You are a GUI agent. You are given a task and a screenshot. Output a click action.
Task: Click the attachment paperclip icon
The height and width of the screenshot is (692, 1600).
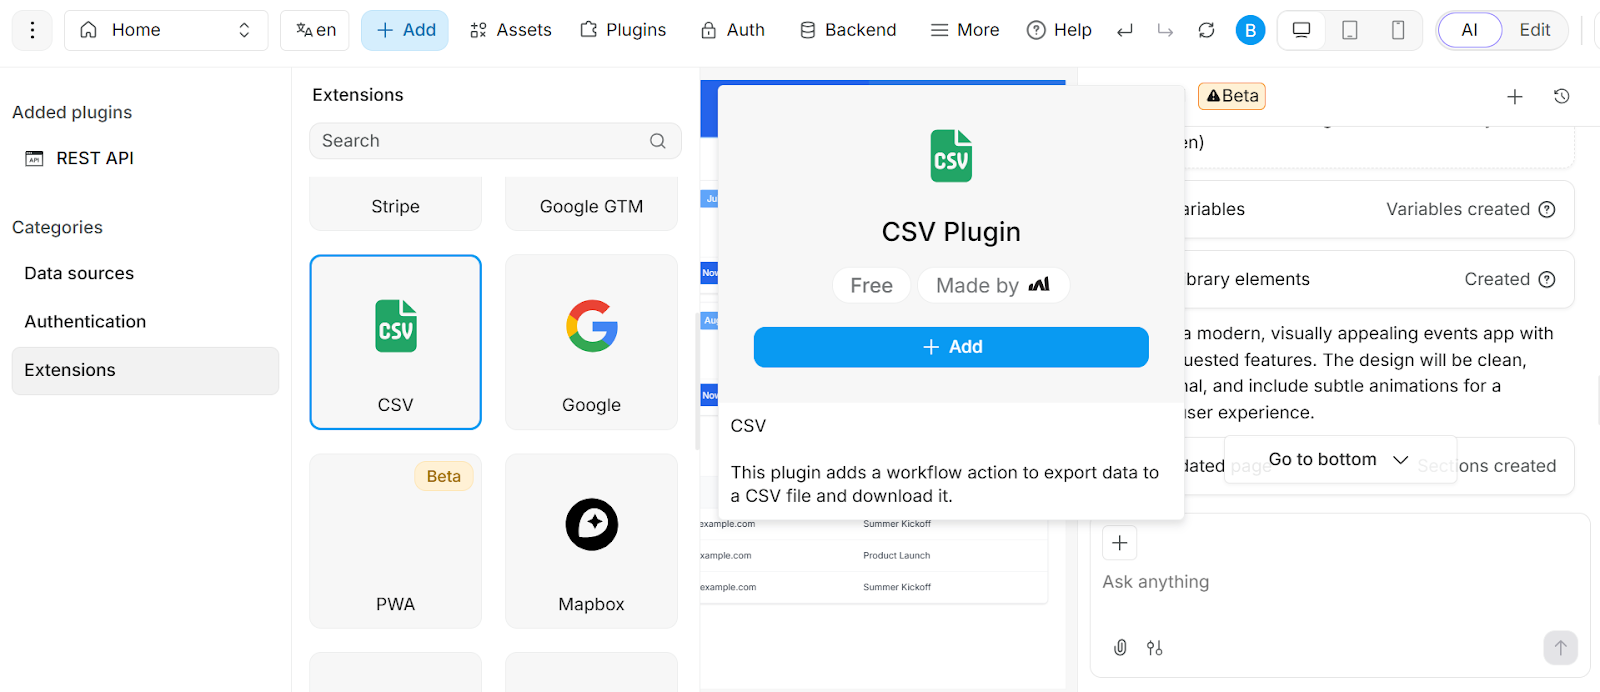coord(1120,648)
